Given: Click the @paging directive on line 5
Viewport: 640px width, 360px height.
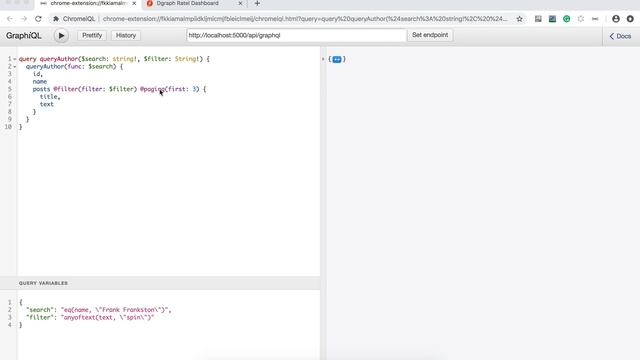Looking at the screenshot, I should [x=153, y=89].
